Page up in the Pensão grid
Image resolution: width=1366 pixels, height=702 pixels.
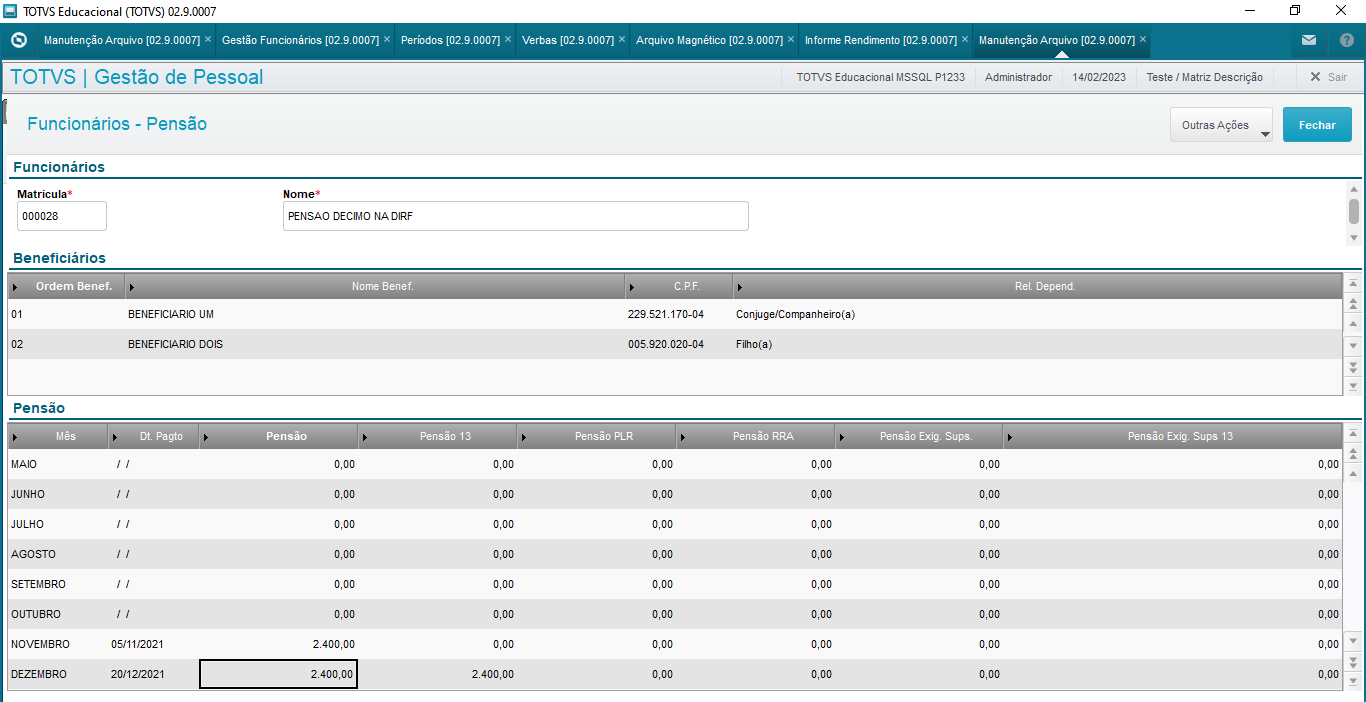pyautogui.click(x=1353, y=454)
